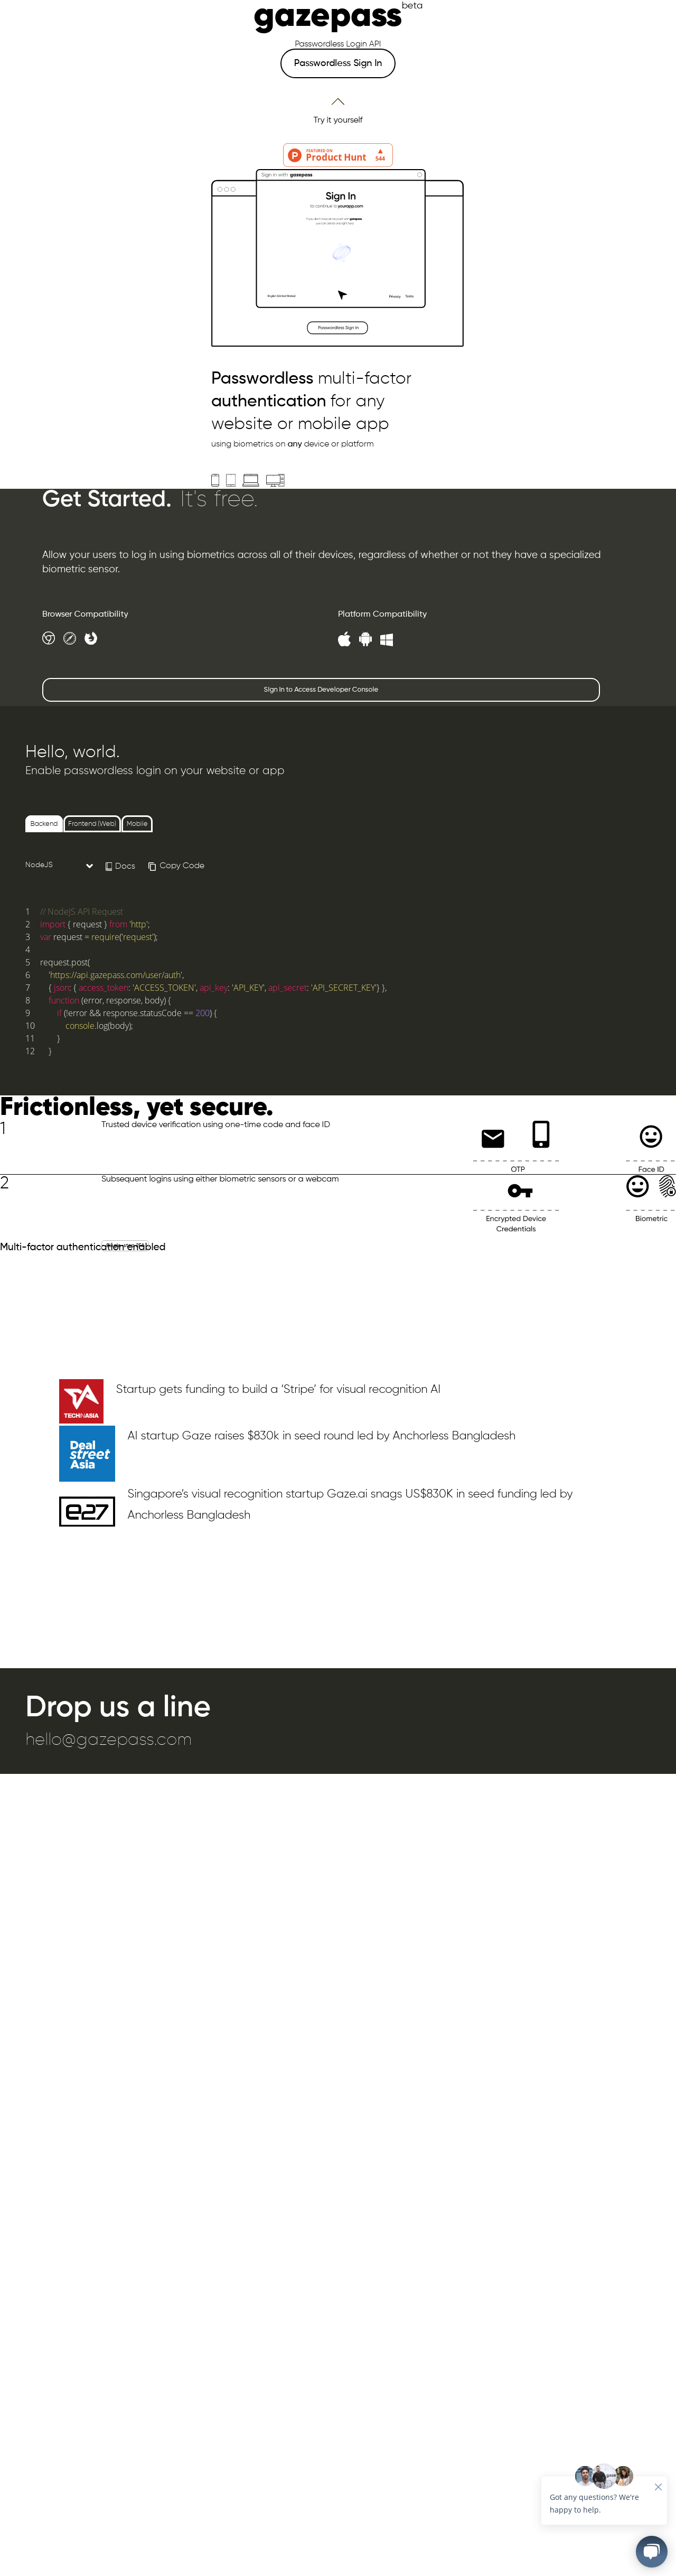676x2576 pixels.
Task: Click the 'Browser Compatibility' label
Action: [85, 614]
